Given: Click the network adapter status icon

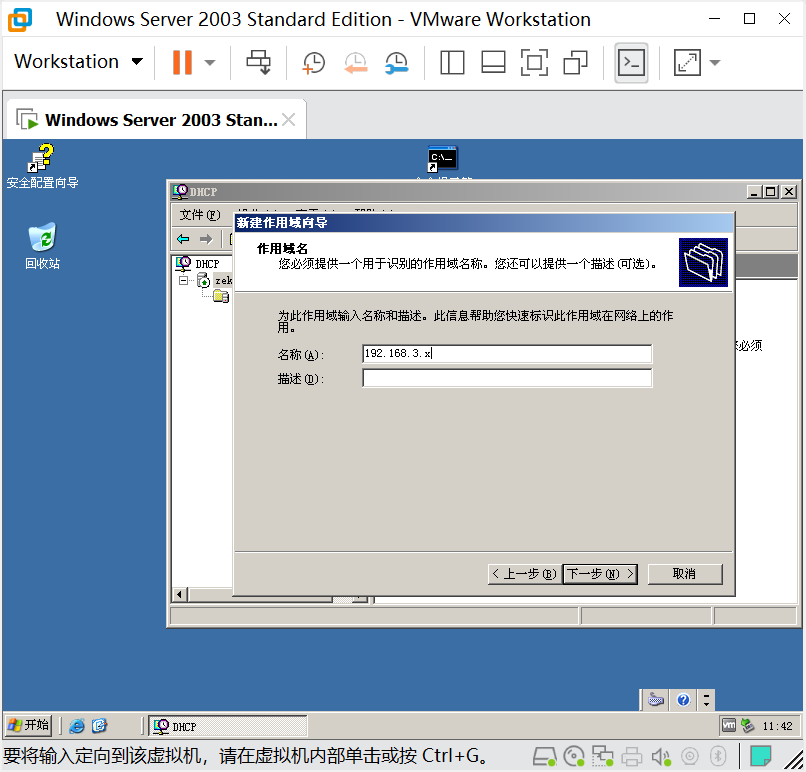Looking at the screenshot, I should click(x=602, y=756).
